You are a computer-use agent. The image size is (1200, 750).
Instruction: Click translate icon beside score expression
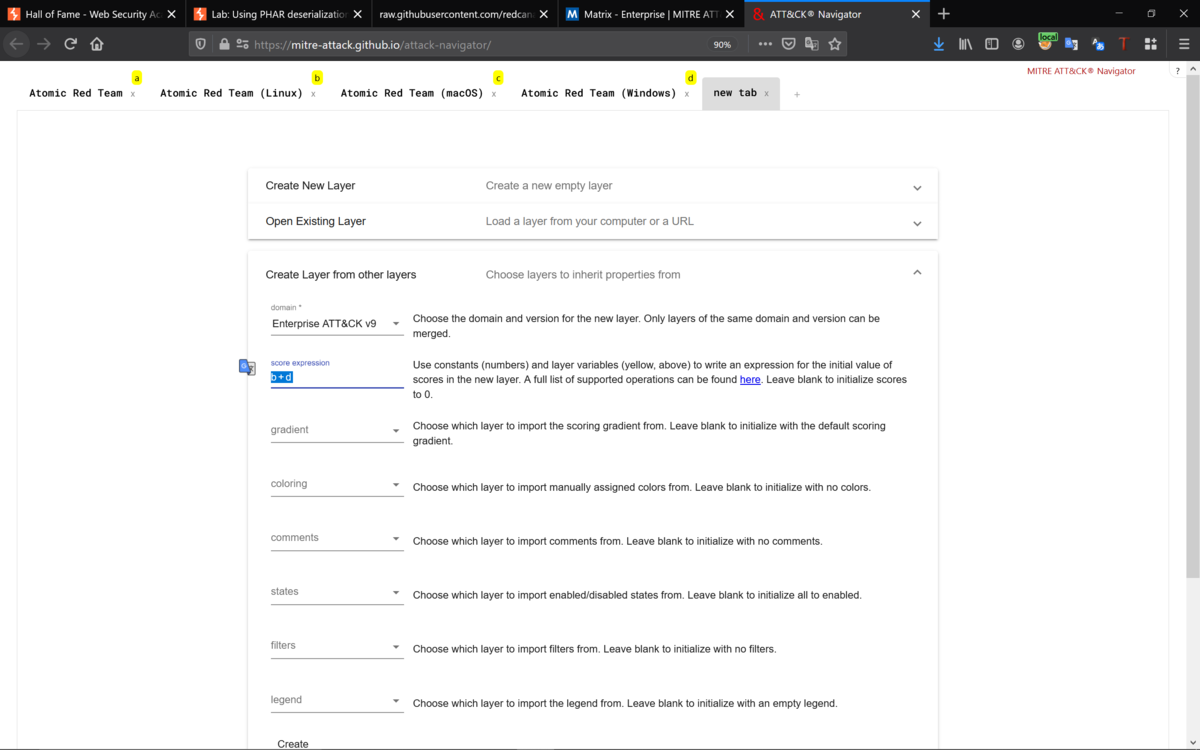pos(247,367)
